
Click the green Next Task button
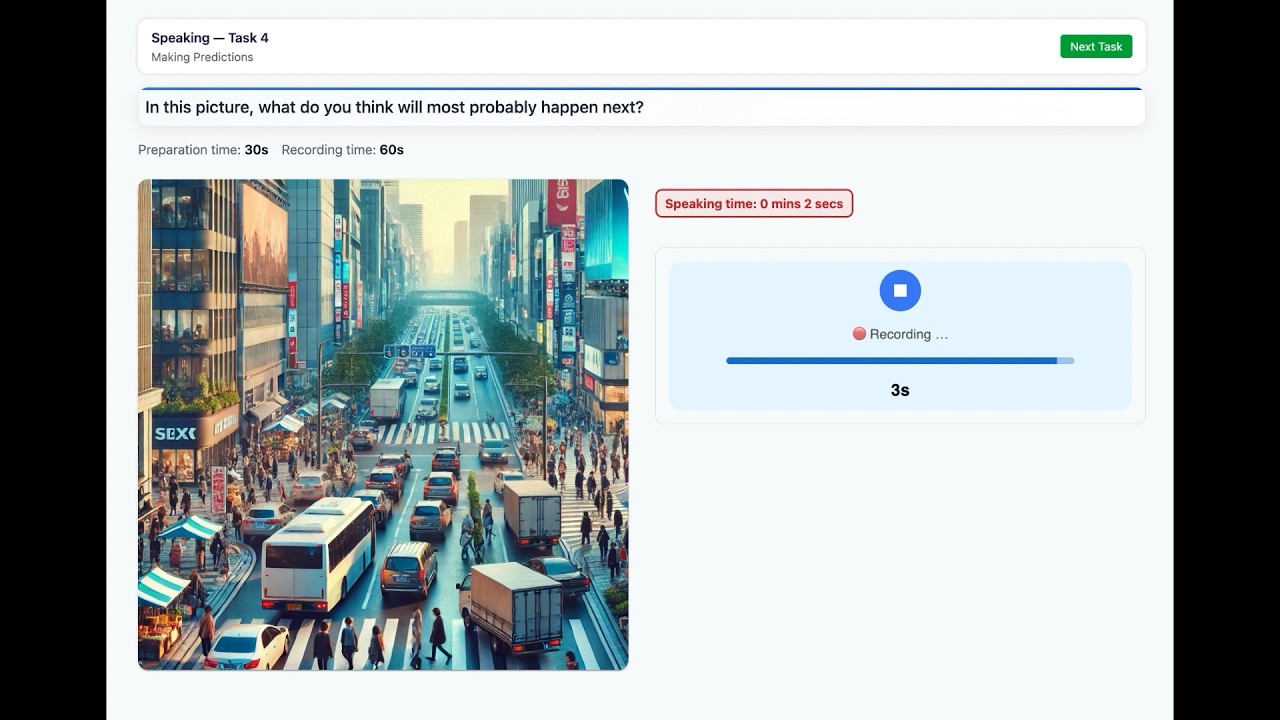[1096, 46]
